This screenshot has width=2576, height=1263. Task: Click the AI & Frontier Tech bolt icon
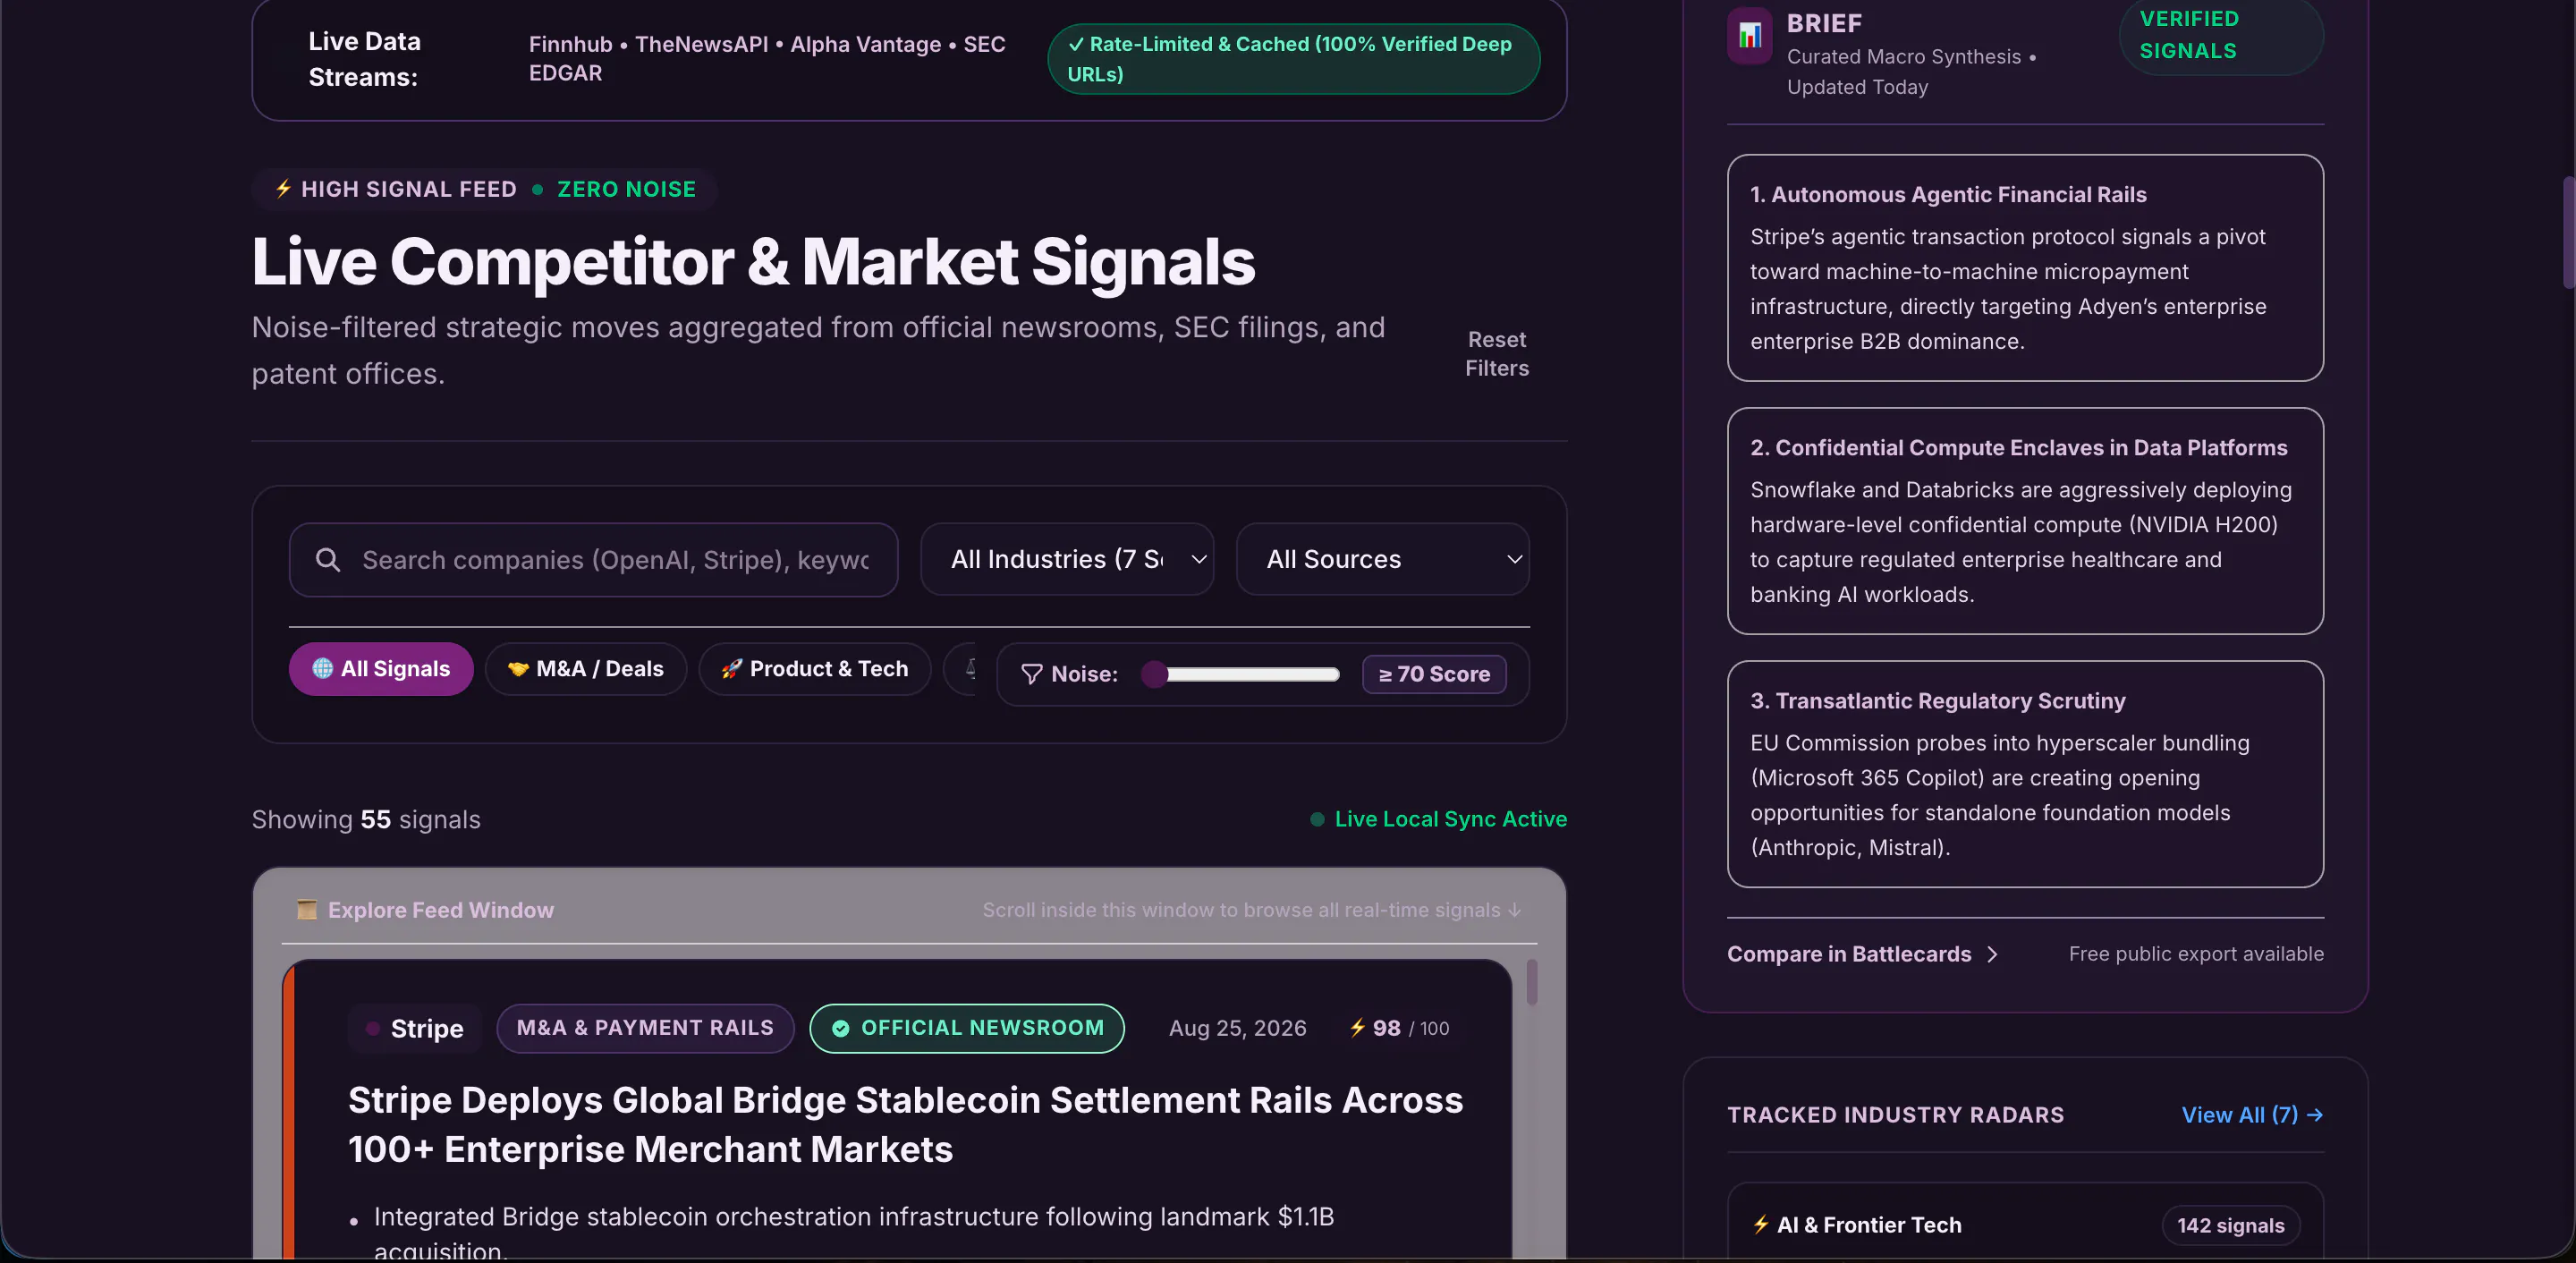tap(1761, 1225)
